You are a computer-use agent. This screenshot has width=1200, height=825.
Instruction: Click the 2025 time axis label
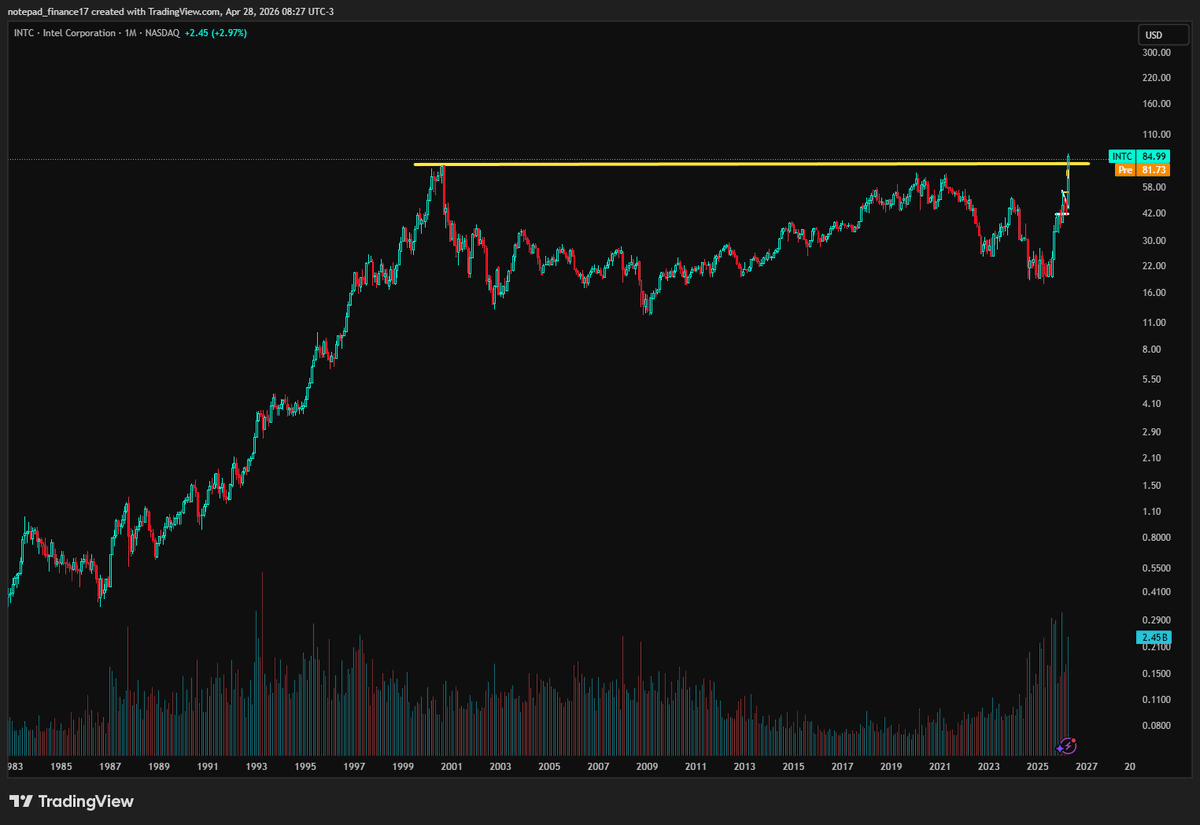[1037, 767]
